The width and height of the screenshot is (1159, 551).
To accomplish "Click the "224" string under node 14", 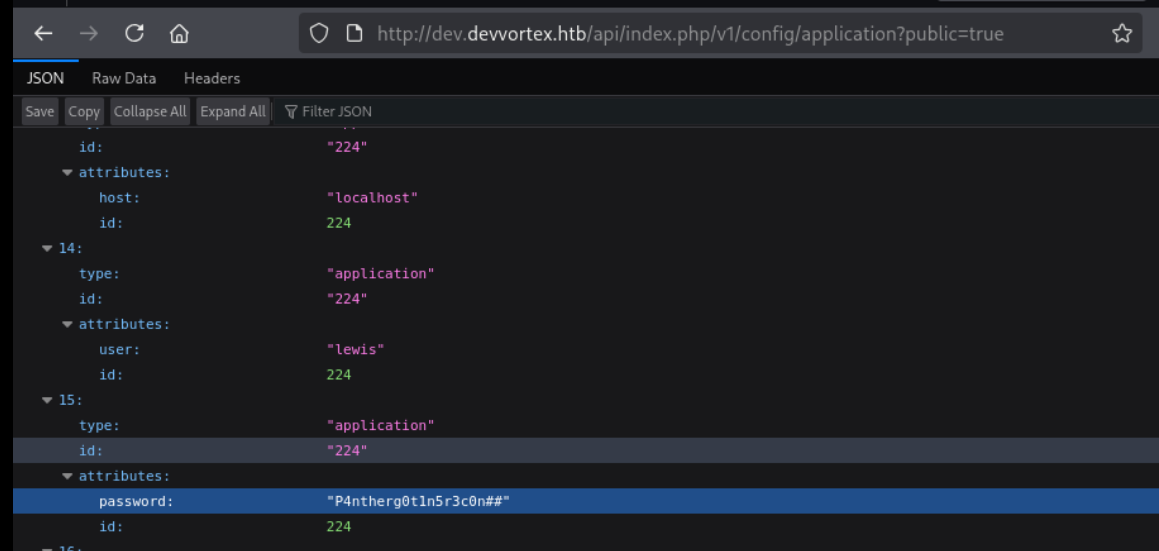I will coord(347,299).
